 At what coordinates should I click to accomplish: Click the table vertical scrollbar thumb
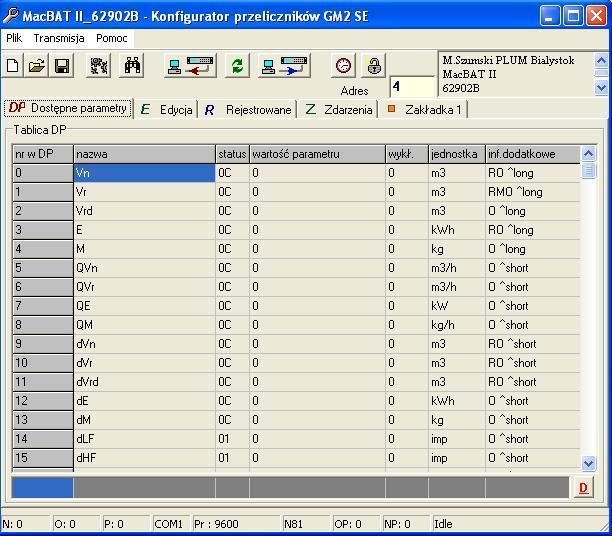588,171
